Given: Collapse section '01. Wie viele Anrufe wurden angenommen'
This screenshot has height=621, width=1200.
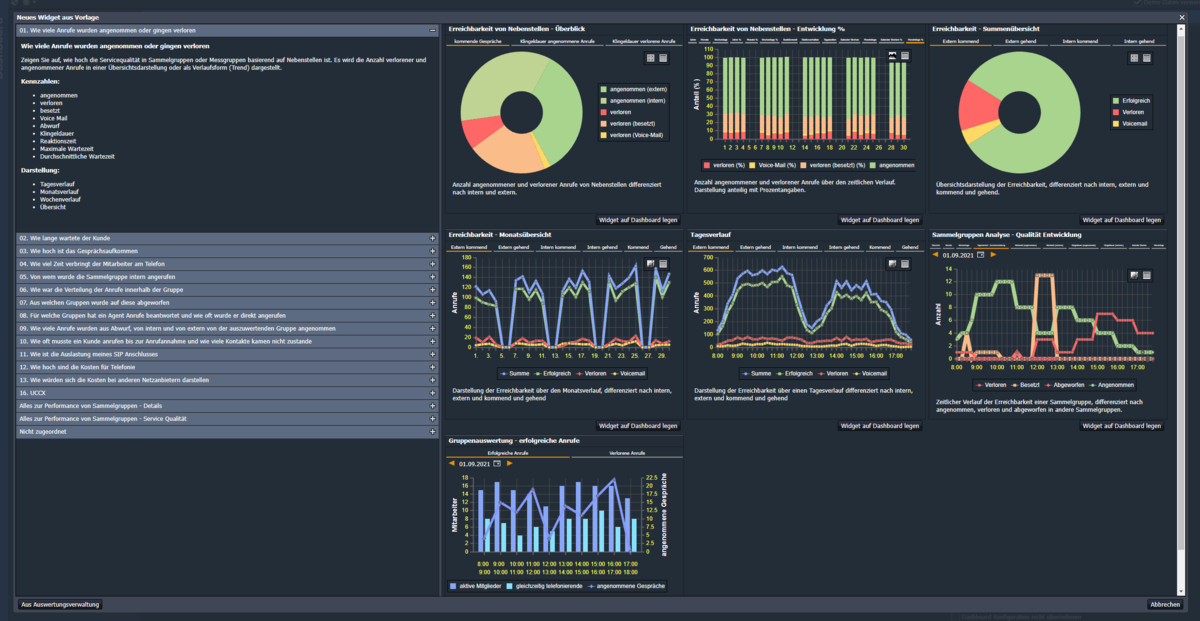Looking at the screenshot, I should (x=226, y=31).
